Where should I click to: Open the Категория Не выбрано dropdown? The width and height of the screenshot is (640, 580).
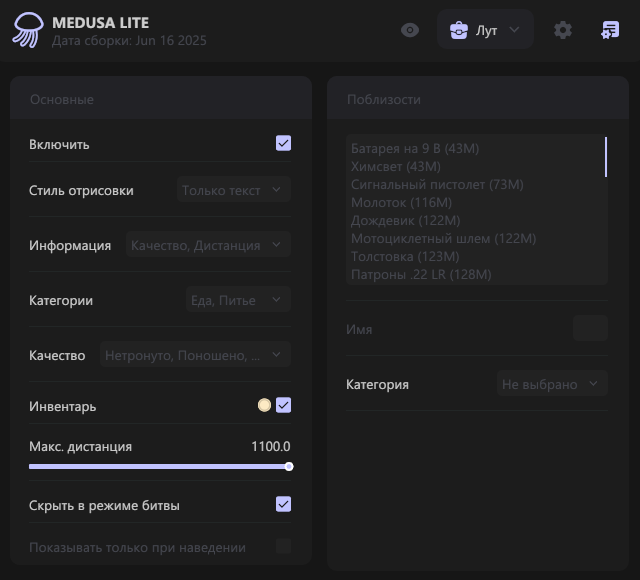552,384
